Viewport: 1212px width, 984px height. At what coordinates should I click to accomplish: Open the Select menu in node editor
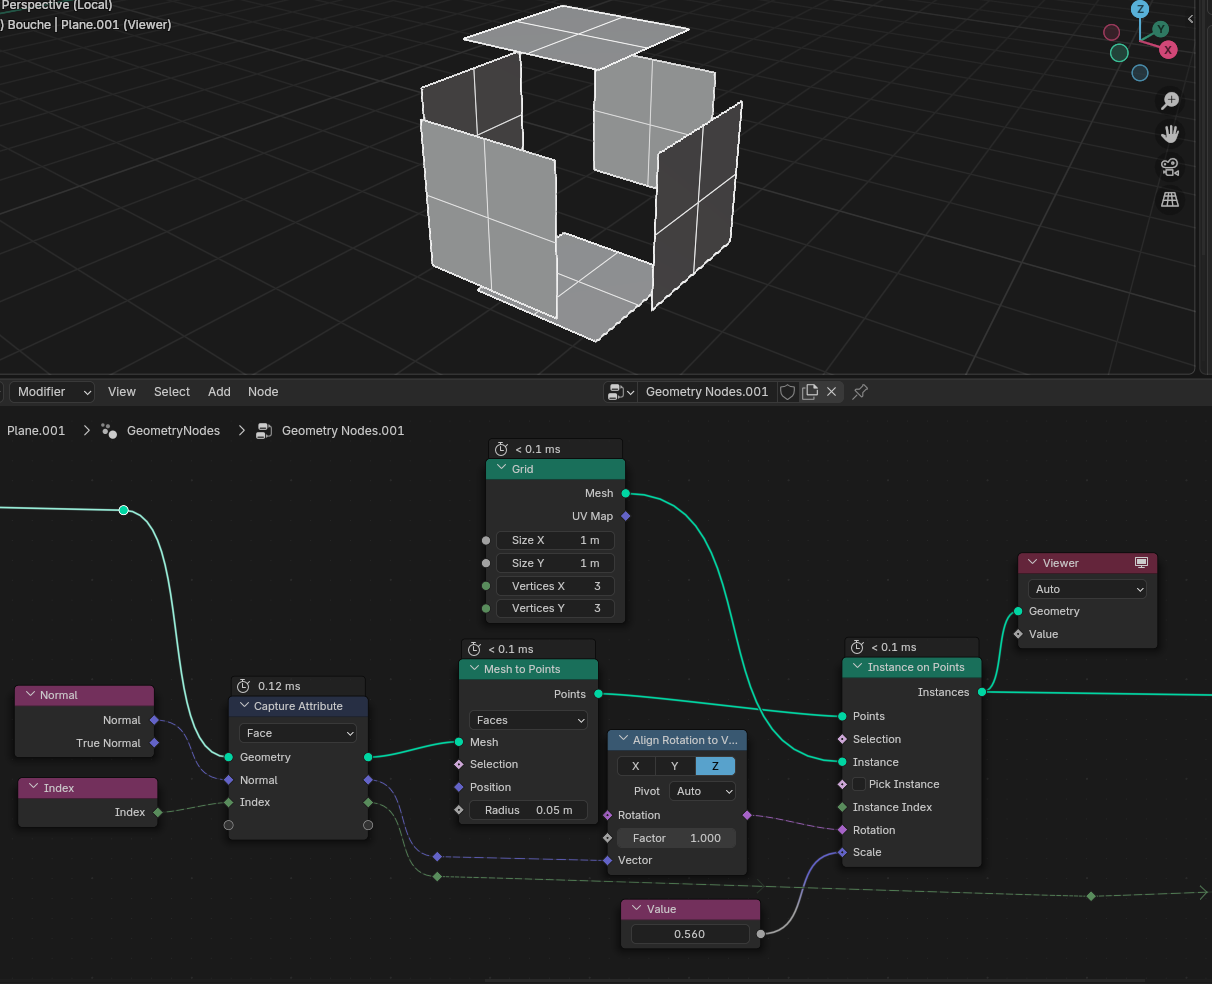pyautogui.click(x=172, y=392)
